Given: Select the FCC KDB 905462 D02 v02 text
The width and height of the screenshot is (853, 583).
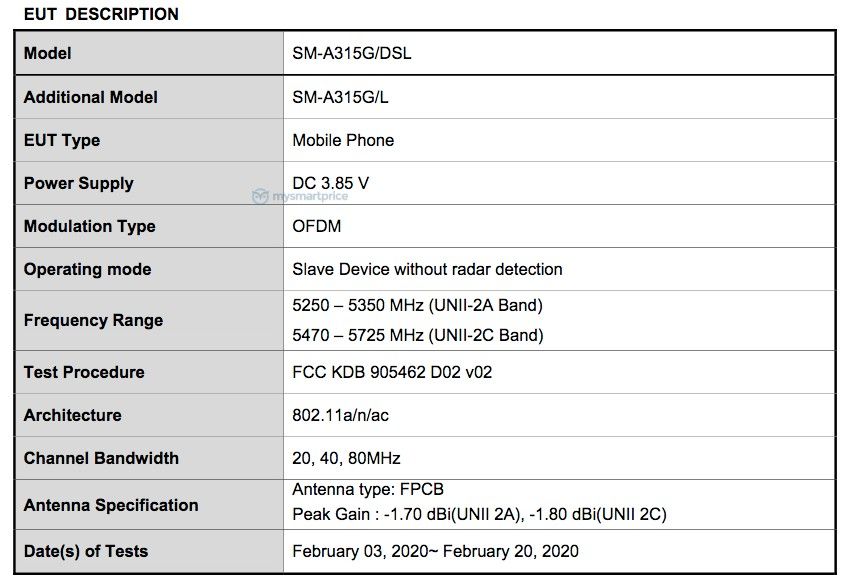Looking at the screenshot, I should (392, 372).
